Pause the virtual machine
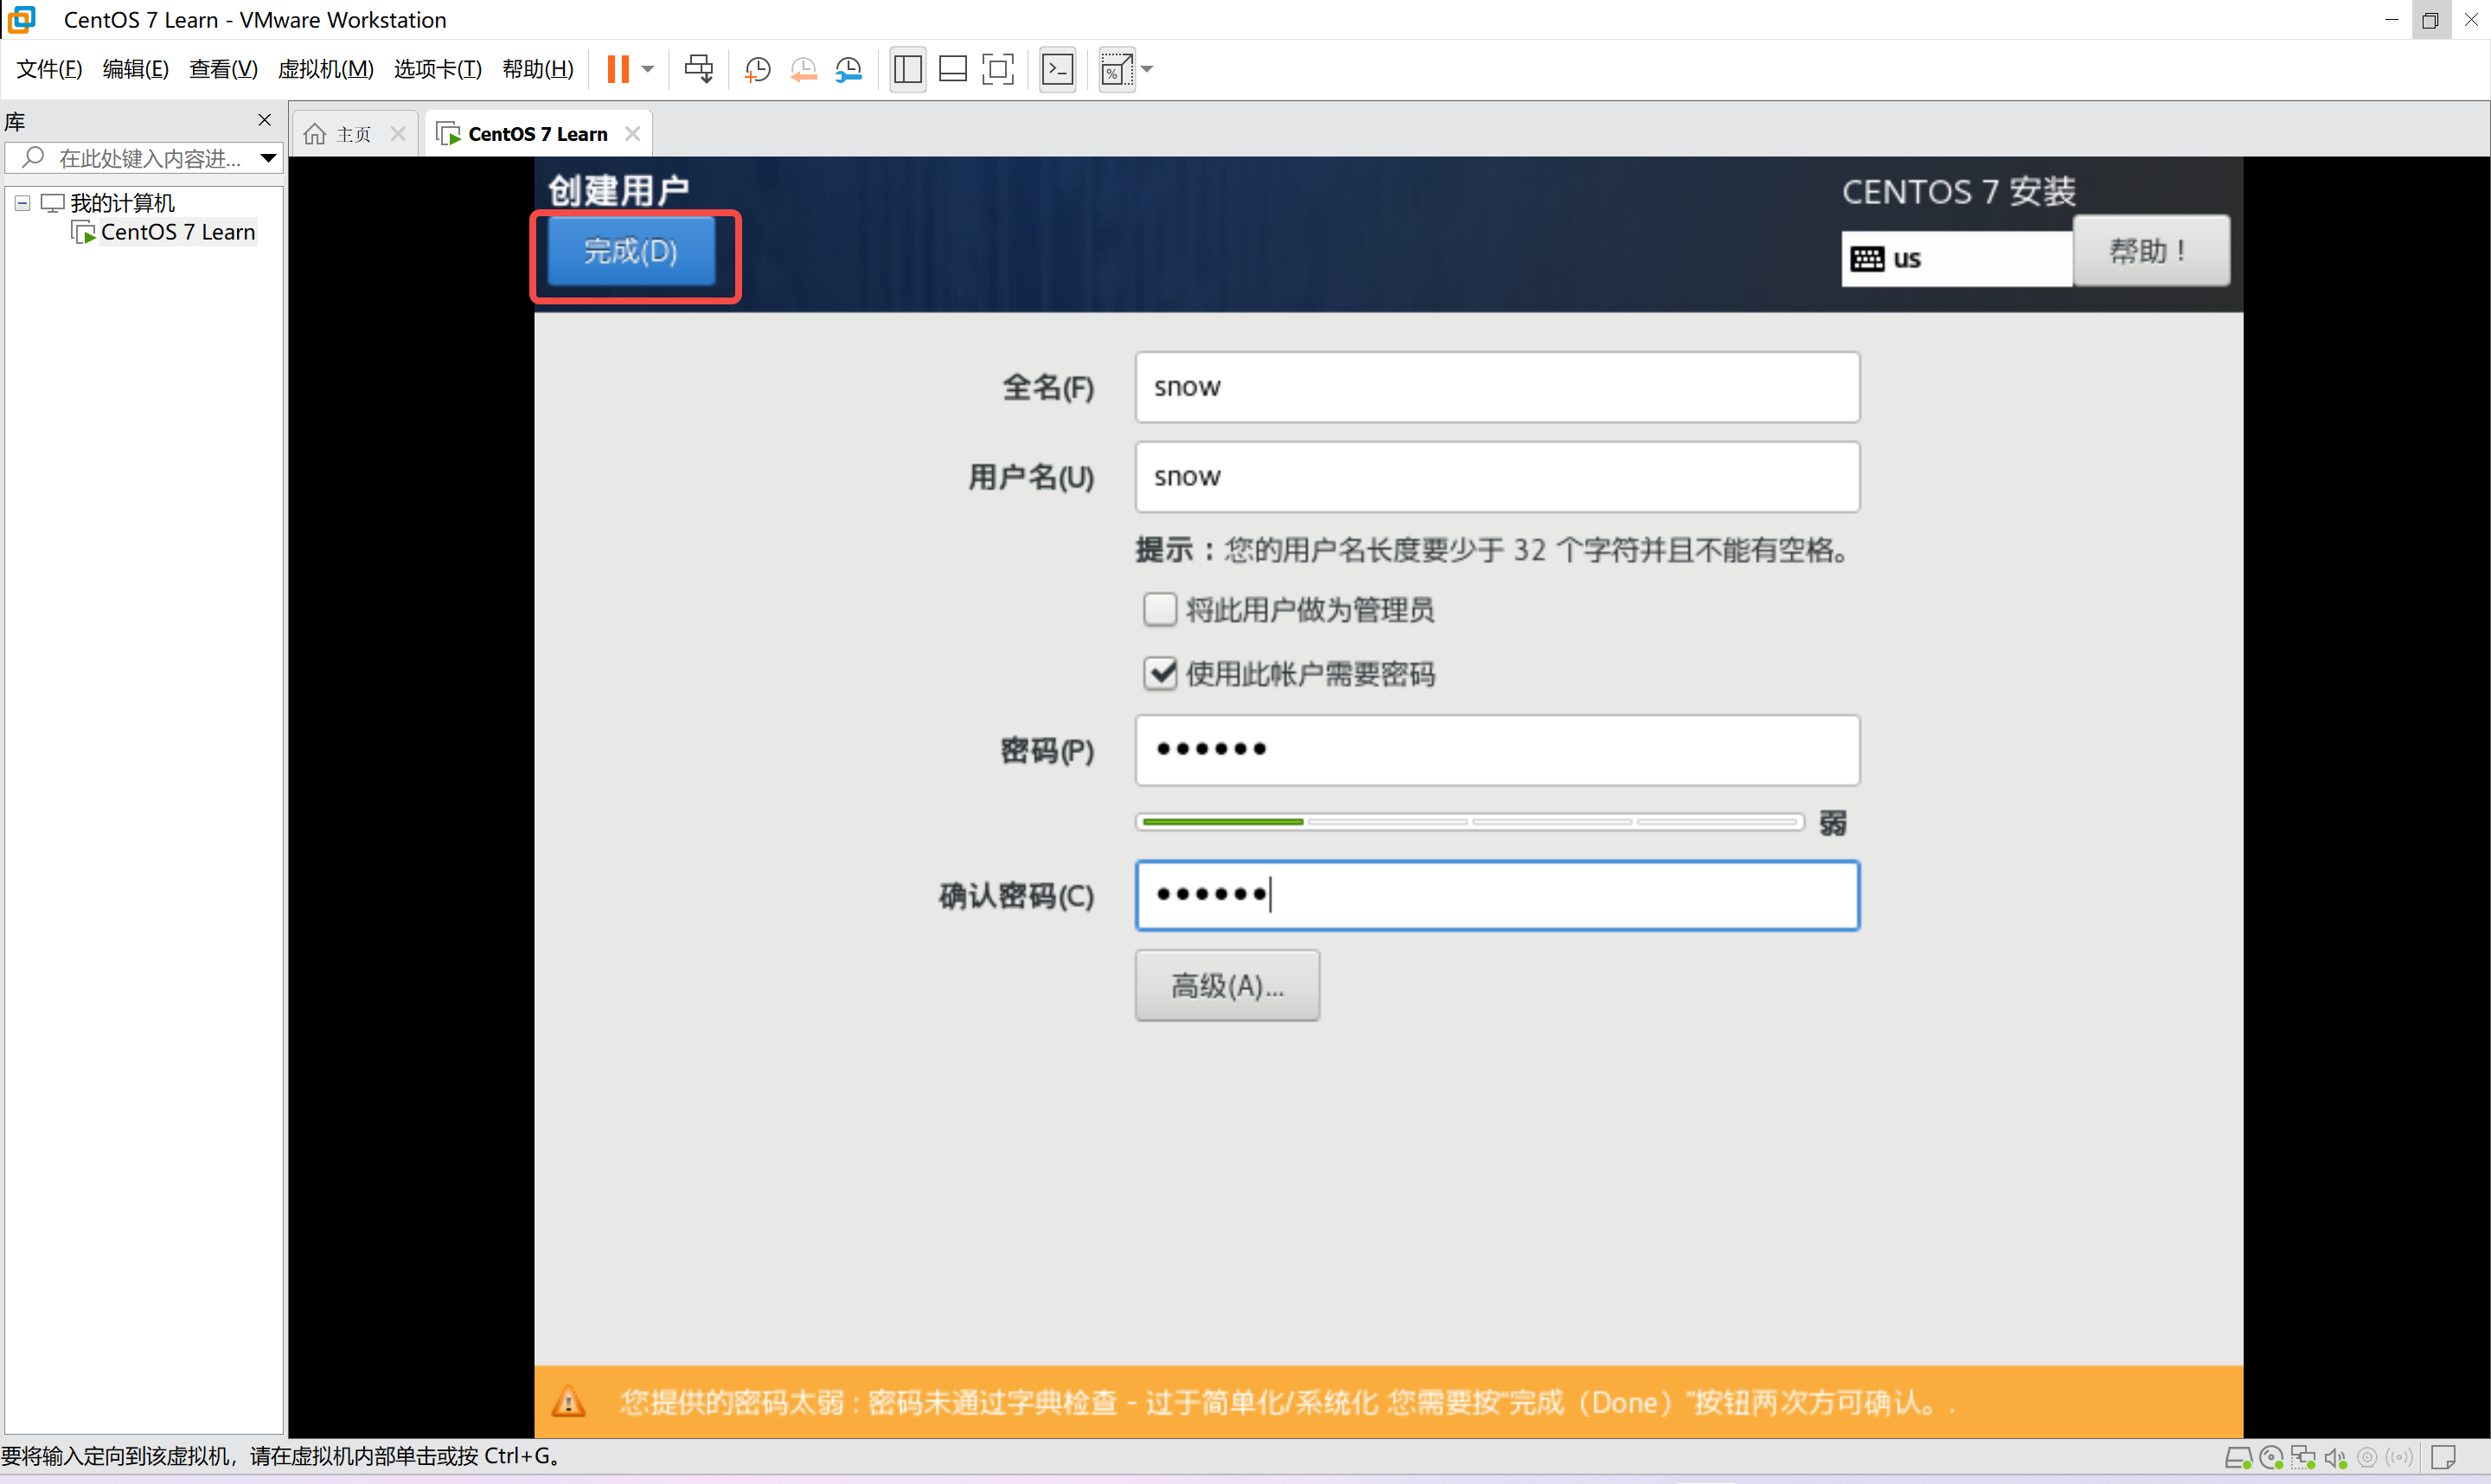This screenshot has height=1484, width=2491. click(x=618, y=69)
